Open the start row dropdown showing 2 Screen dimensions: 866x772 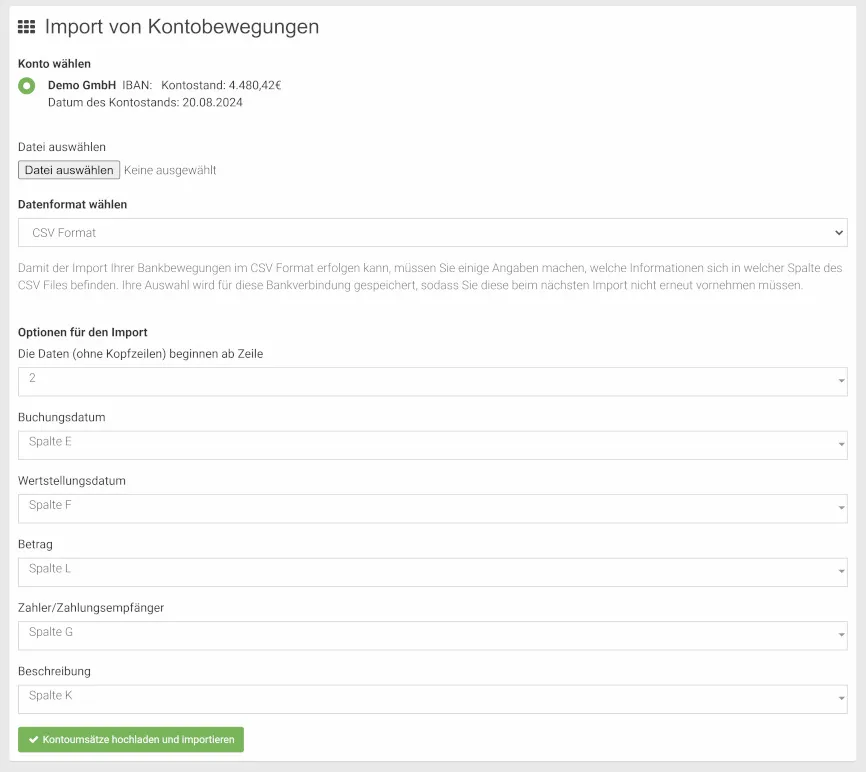(x=432, y=382)
